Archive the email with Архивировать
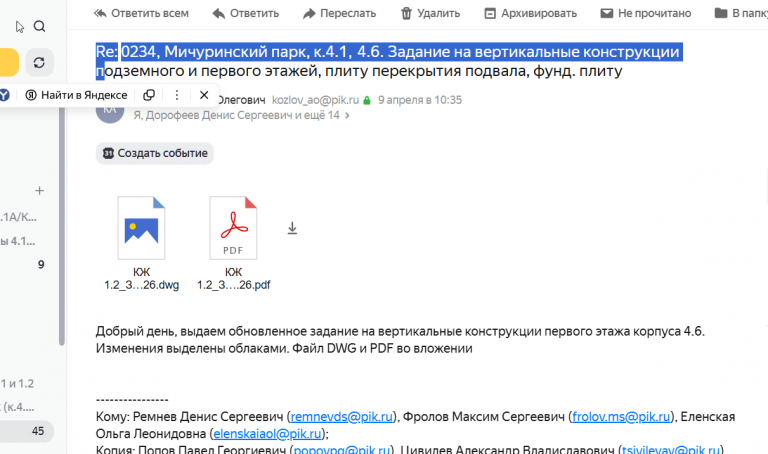The image size is (768, 454). point(530,13)
